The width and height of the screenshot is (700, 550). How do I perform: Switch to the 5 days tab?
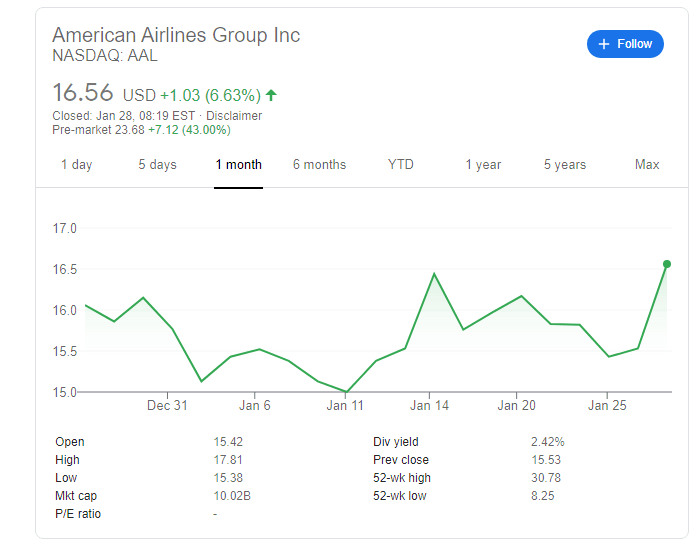coord(157,164)
